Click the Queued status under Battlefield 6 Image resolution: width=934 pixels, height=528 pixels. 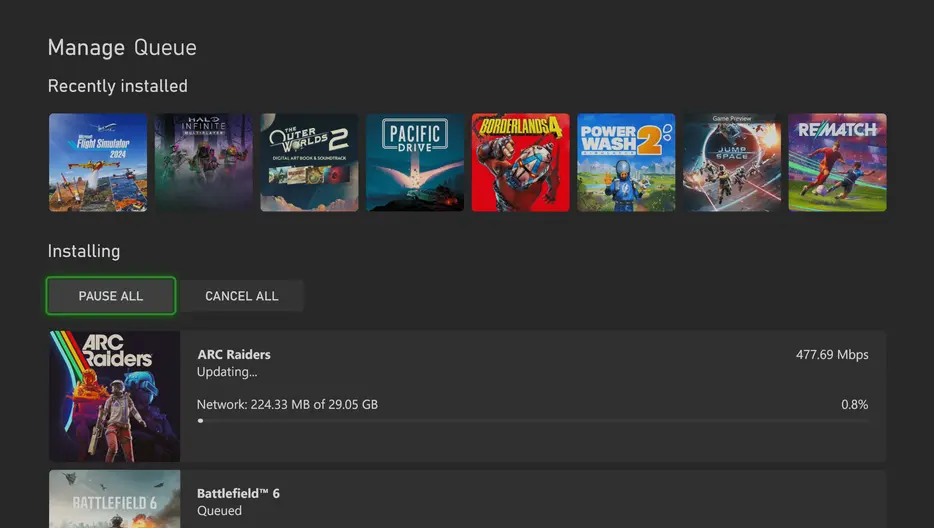219,511
